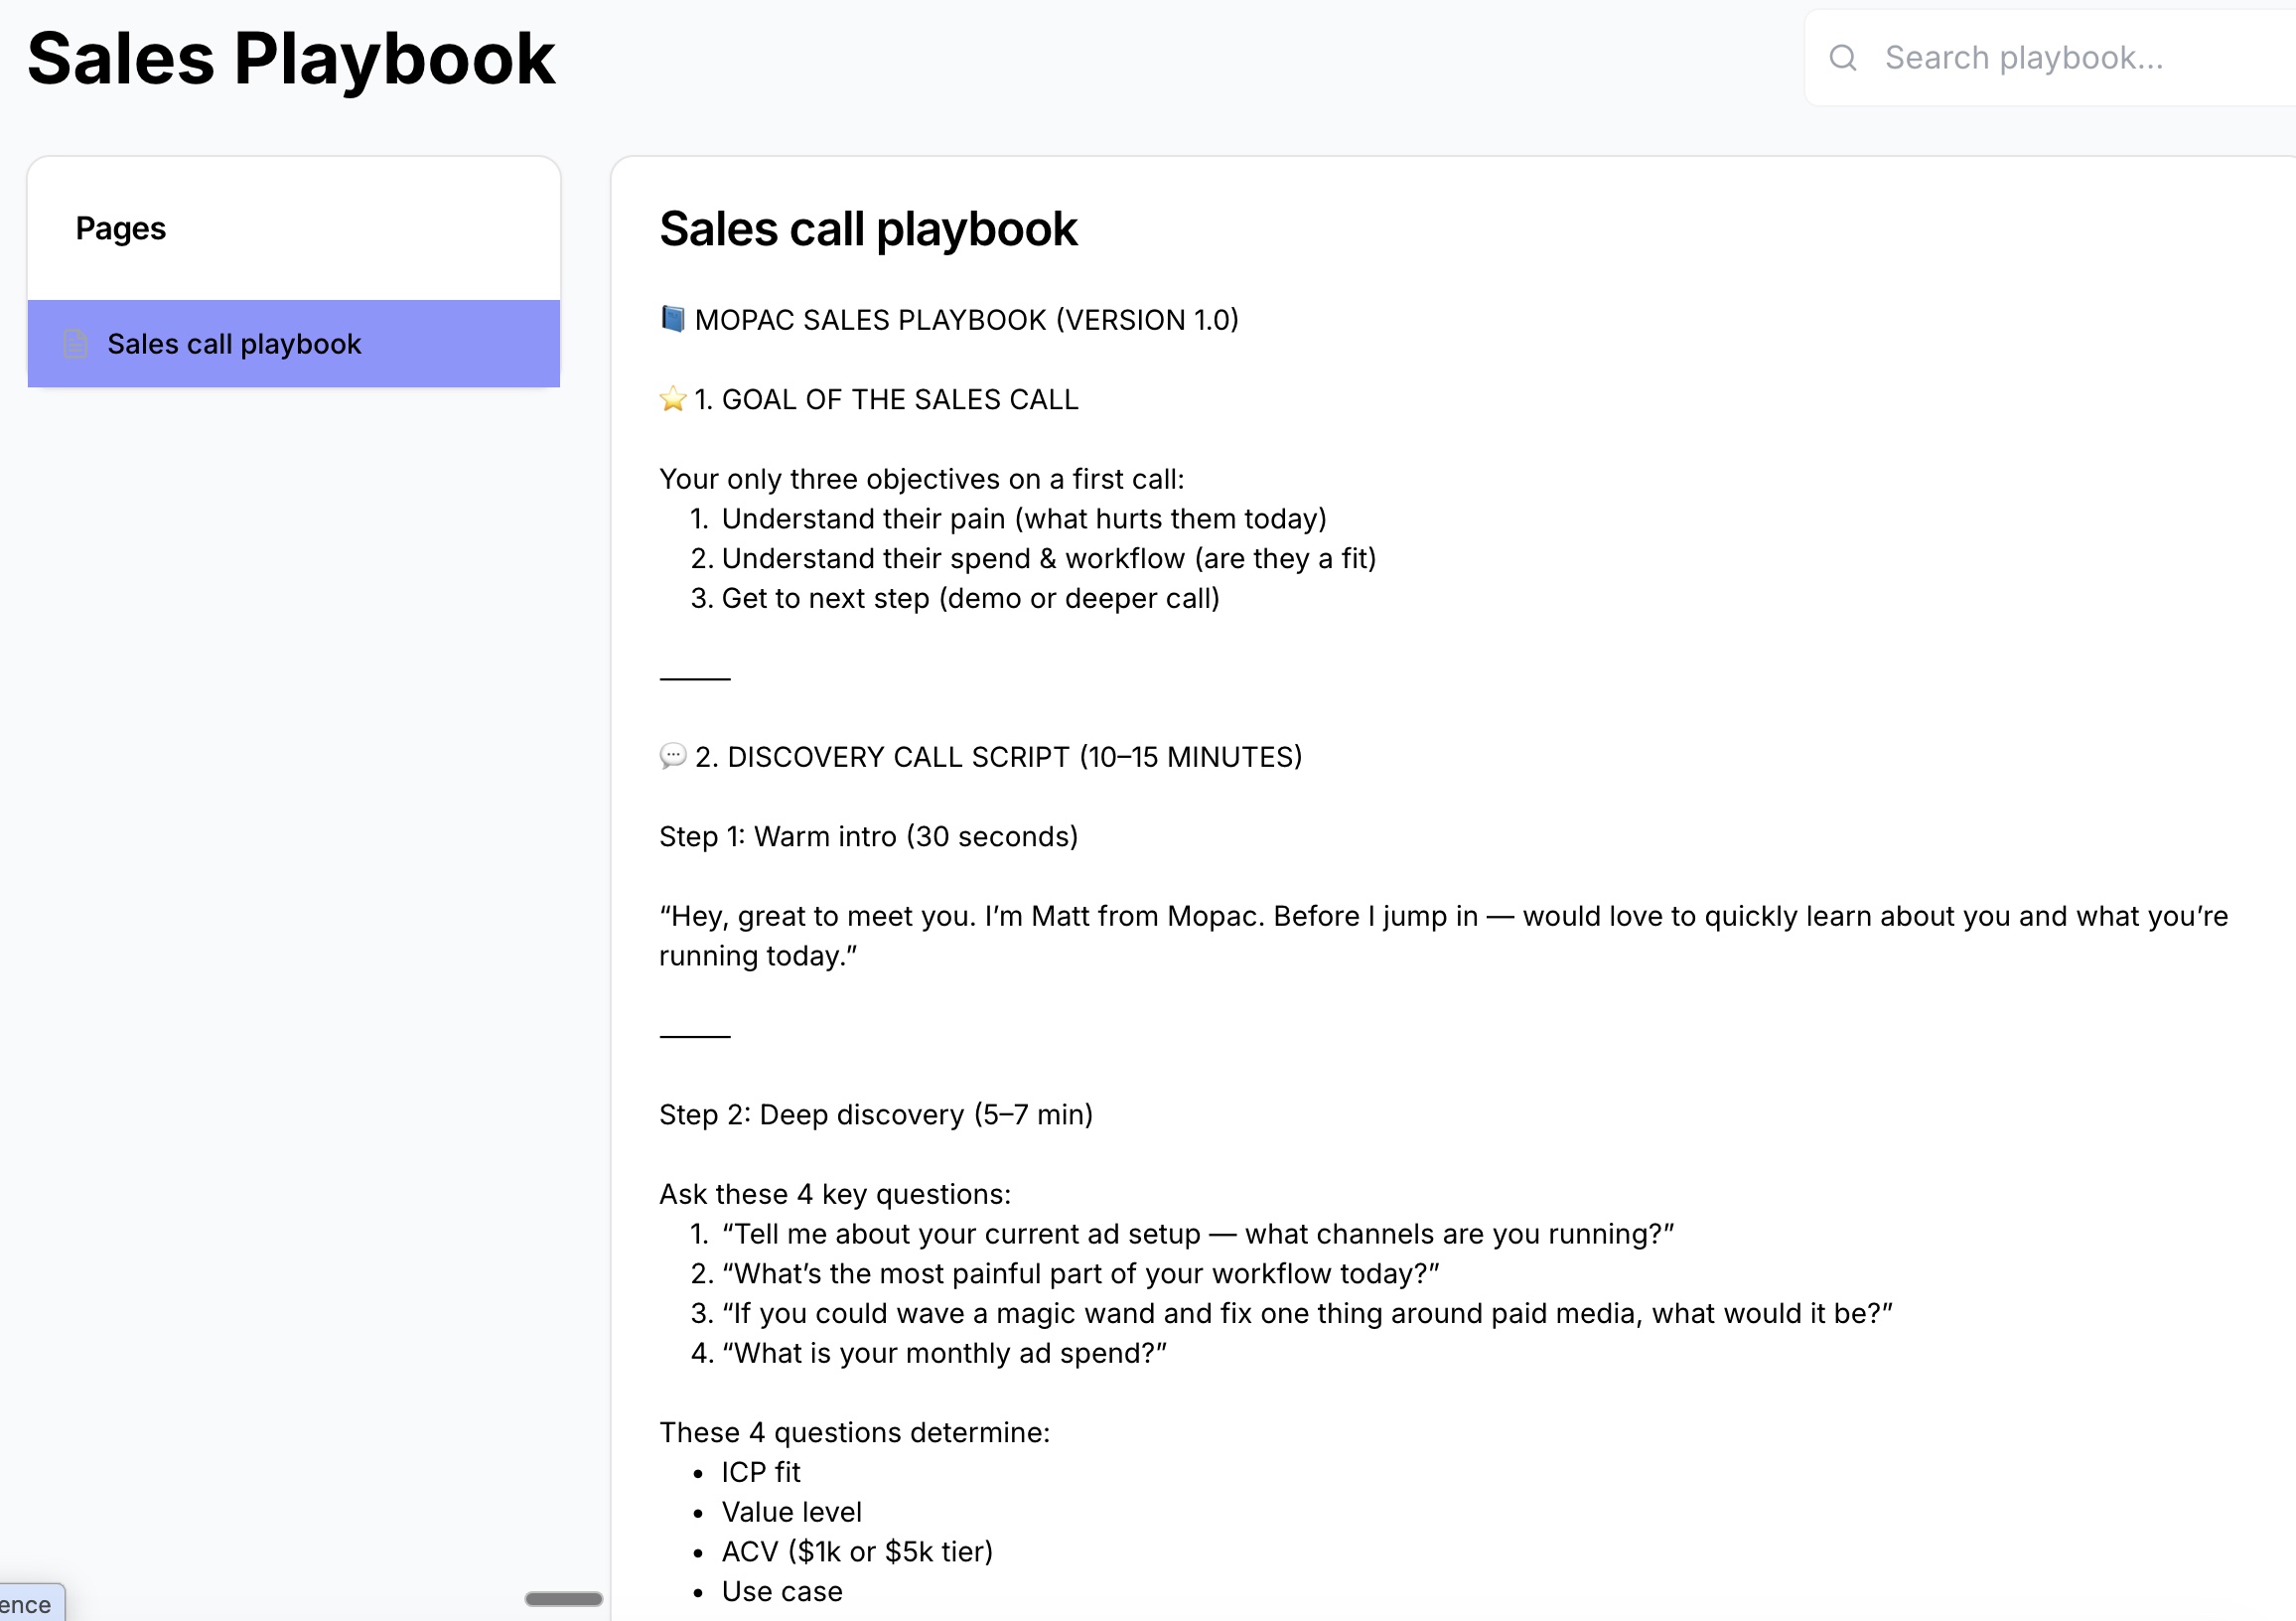
Task: Click the MOPAC SALES PLAYBOOK version line
Action: [x=966, y=320]
